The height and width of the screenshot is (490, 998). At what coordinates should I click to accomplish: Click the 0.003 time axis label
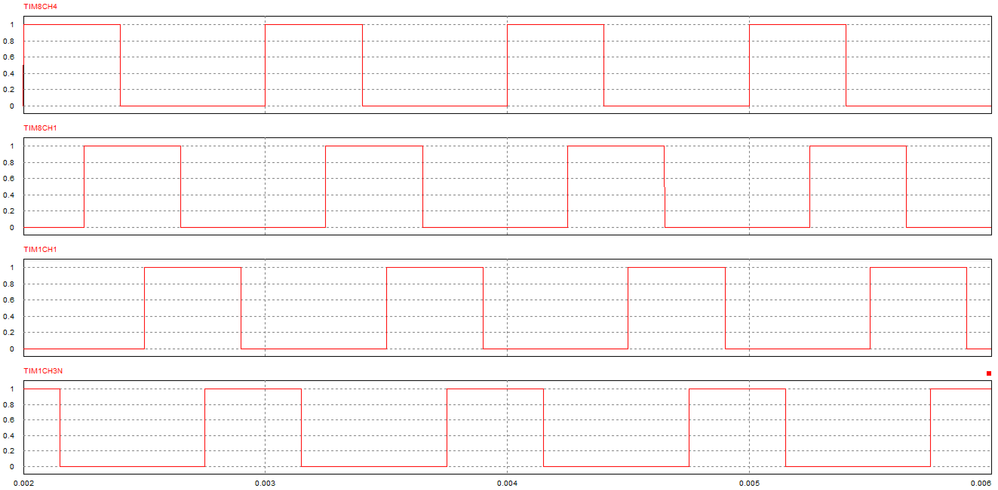[x=265, y=484]
